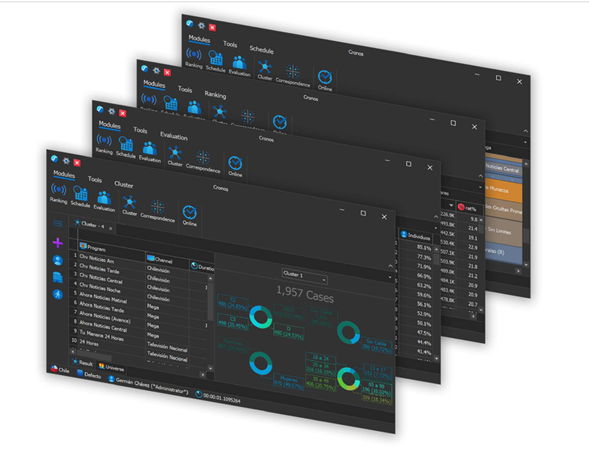Open dropdown beside rat% column in Ranking window
Screen dimensions: 589x459
(451, 205)
